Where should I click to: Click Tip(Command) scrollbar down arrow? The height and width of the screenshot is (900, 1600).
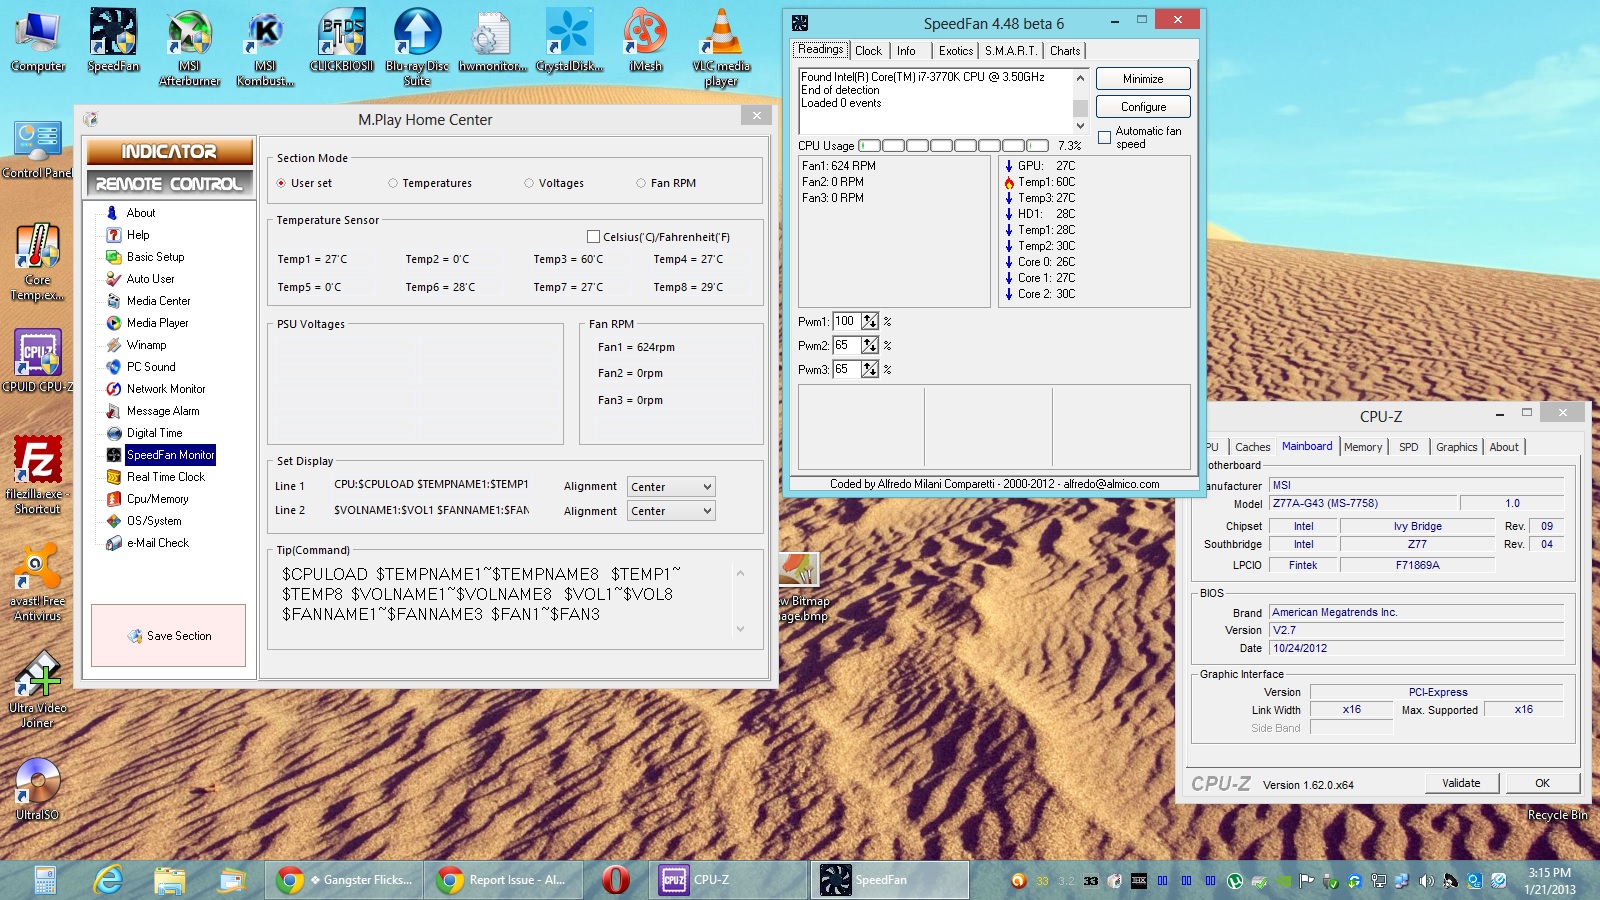click(x=740, y=629)
